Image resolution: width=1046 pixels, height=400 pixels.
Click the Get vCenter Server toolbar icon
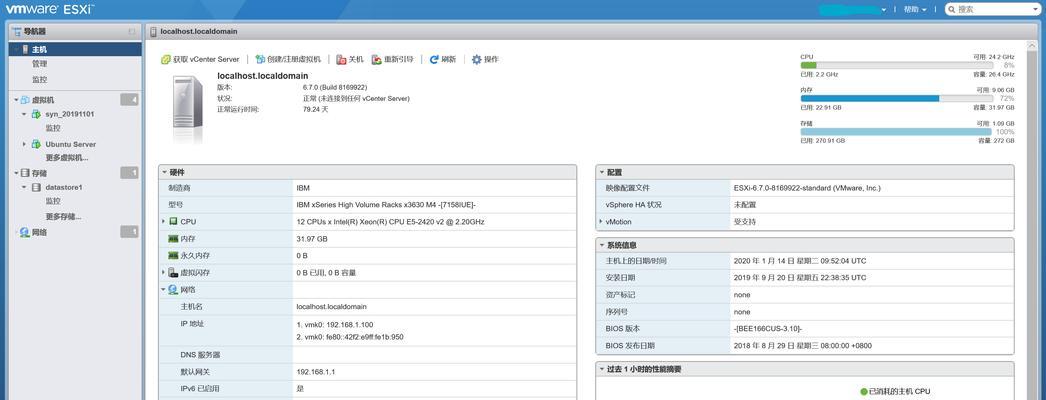pyautogui.click(x=165, y=59)
